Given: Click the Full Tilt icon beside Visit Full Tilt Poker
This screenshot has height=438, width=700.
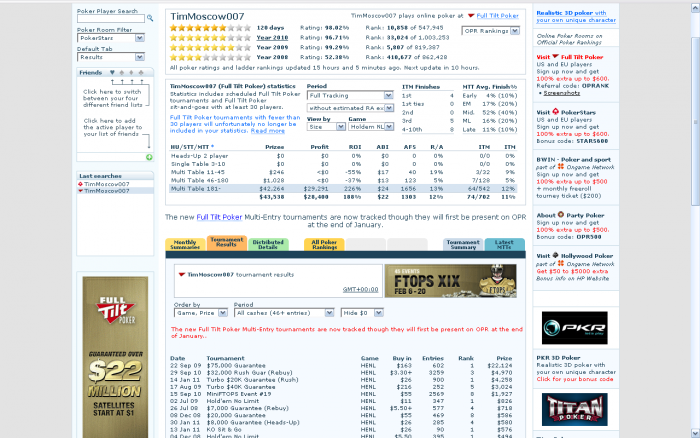Looking at the screenshot, I should 555,57.
